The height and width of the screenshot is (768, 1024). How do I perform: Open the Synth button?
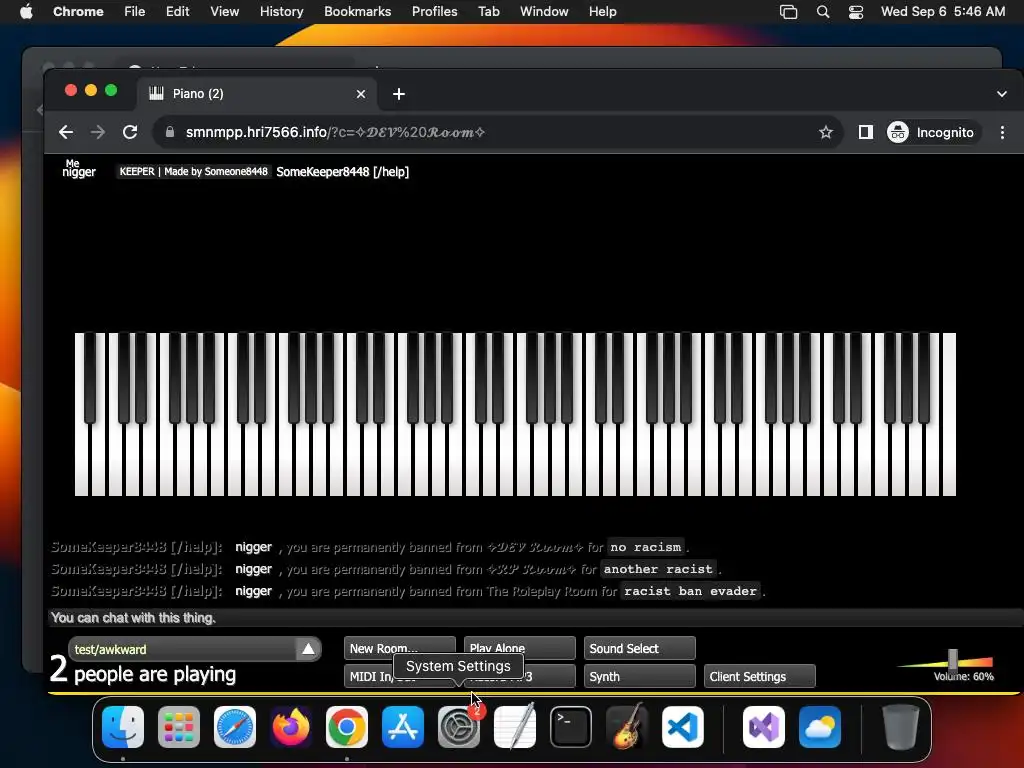click(639, 677)
